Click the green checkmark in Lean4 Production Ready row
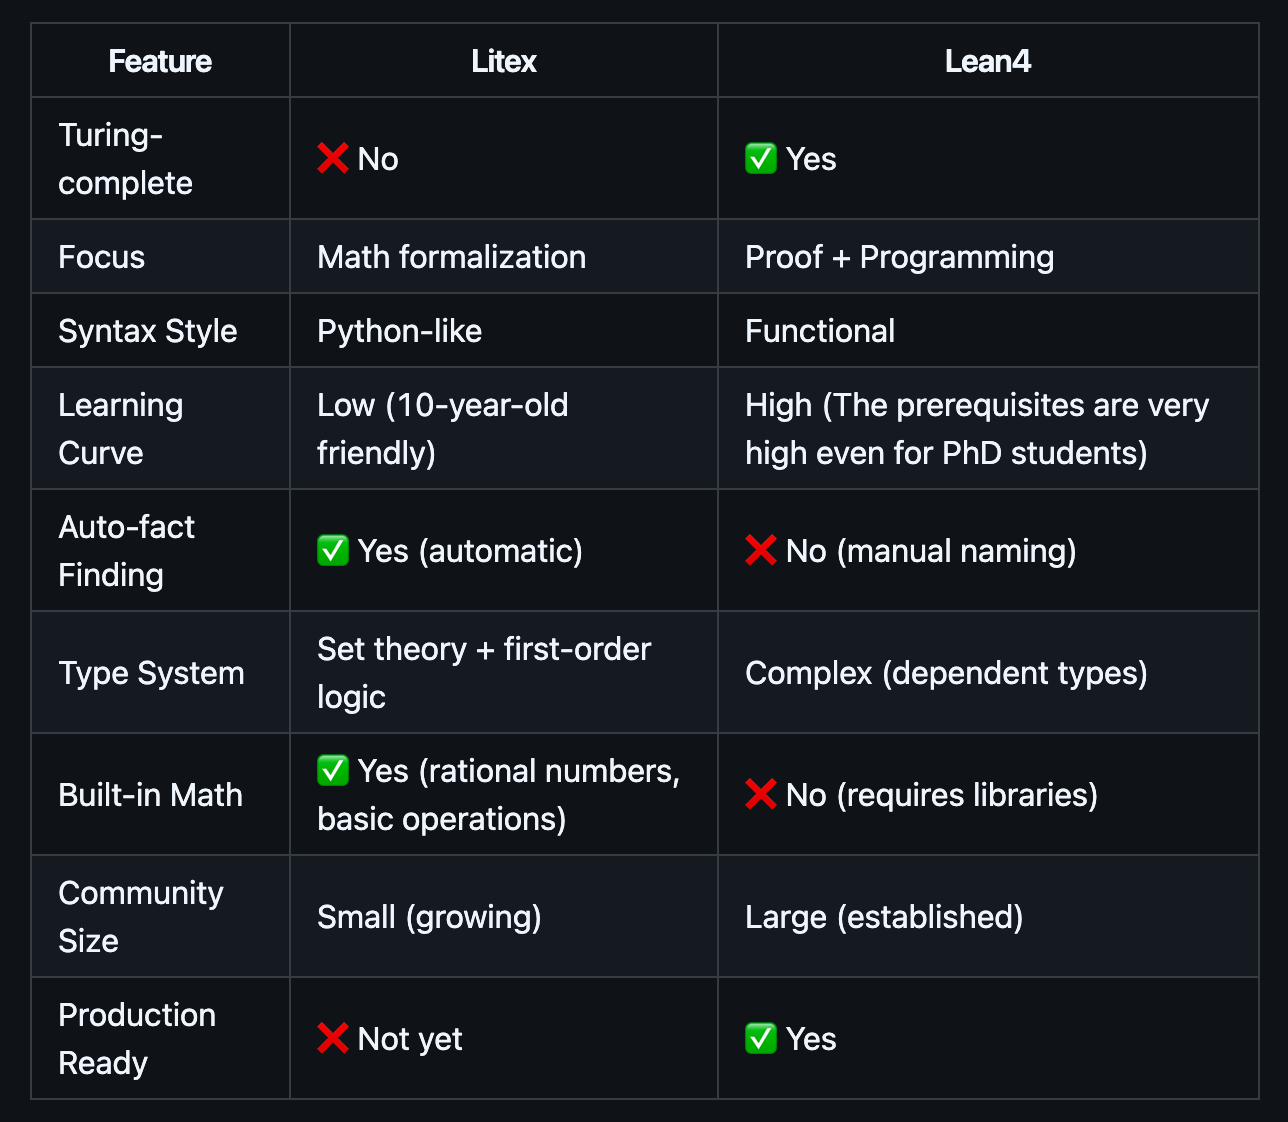Image resolution: width=1288 pixels, height=1122 pixels. coord(760,1038)
